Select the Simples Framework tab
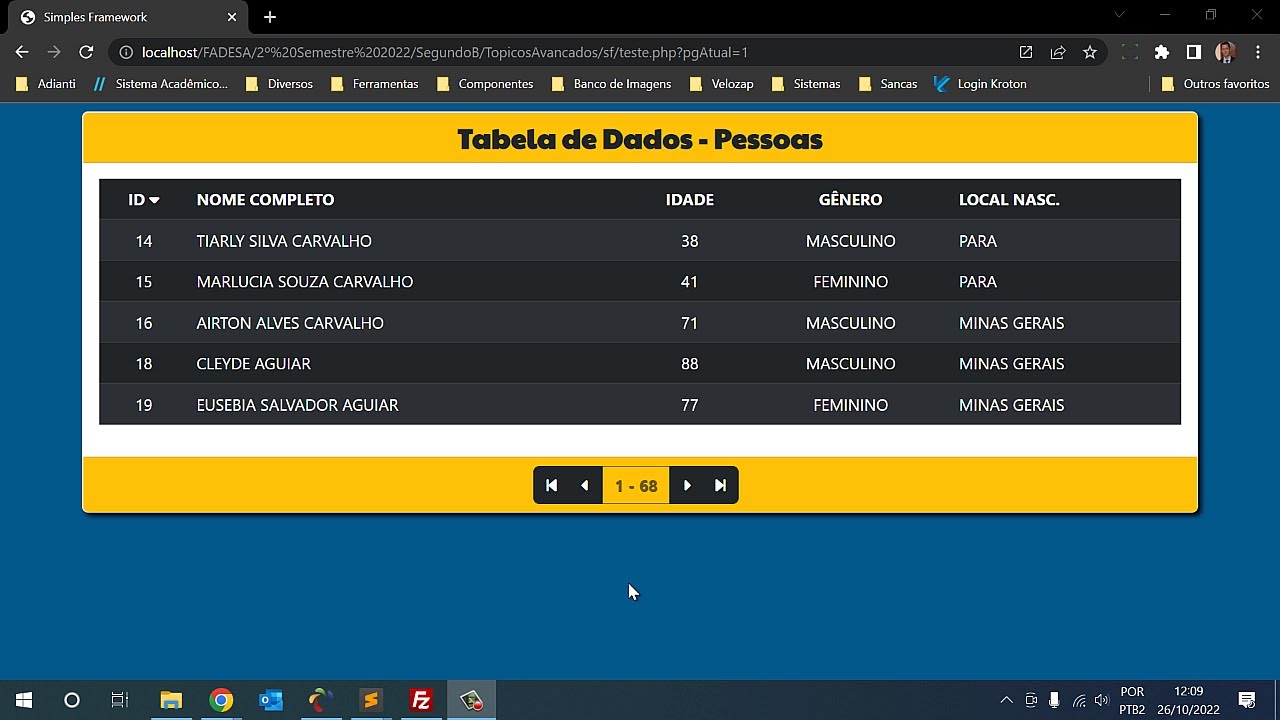Screen dimensions: 1280x720 coord(128,17)
